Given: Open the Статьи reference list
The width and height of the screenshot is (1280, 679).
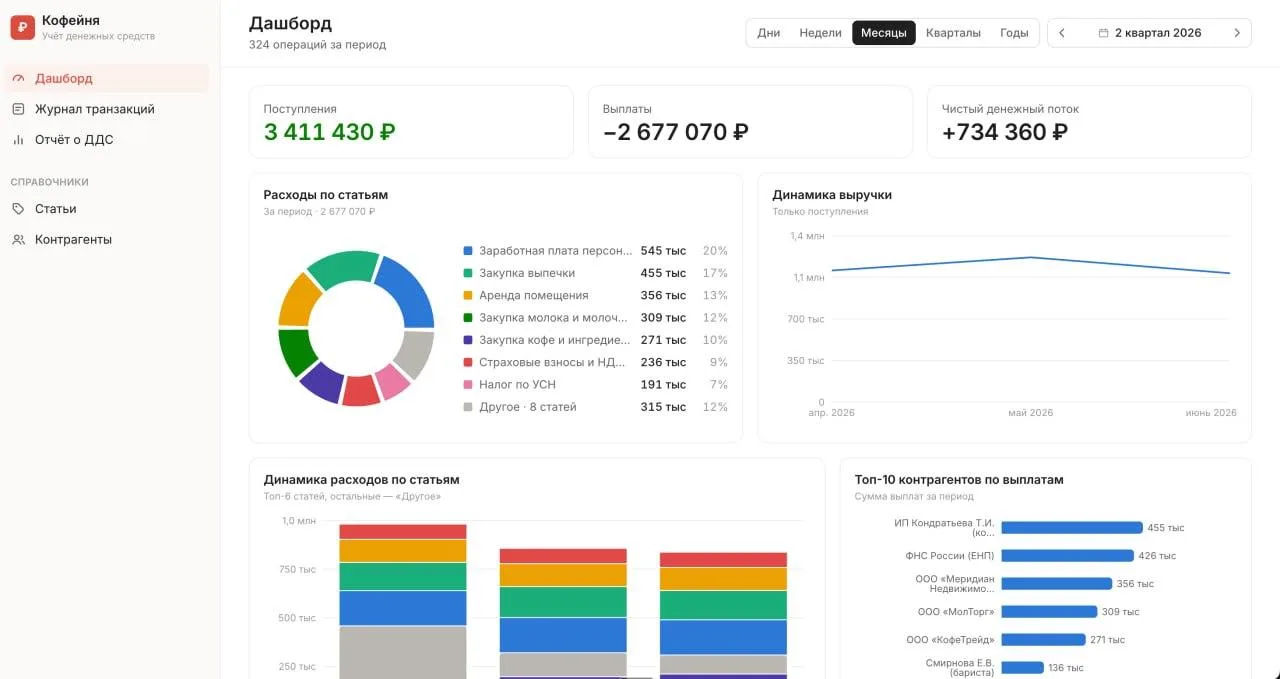Looking at the screenshot, I should coord(107,209).
